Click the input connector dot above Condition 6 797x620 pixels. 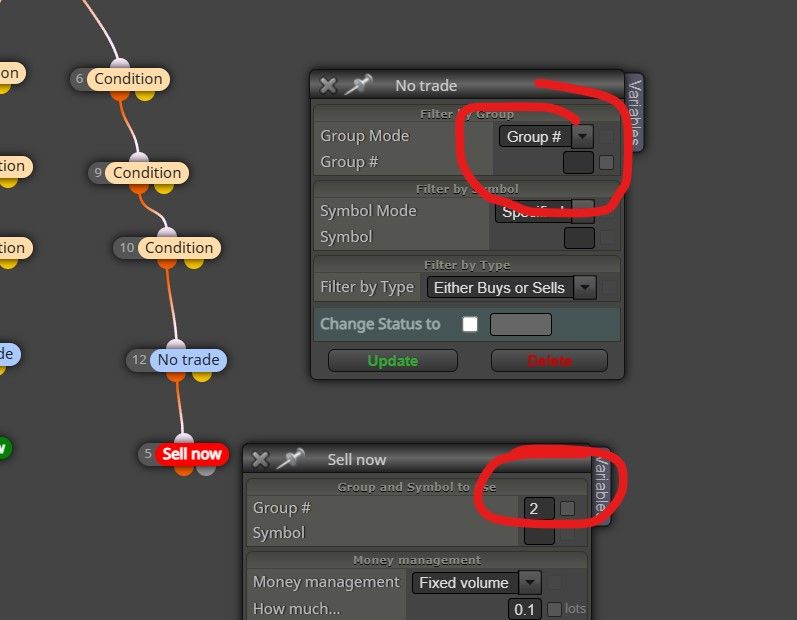pos(120,65)
